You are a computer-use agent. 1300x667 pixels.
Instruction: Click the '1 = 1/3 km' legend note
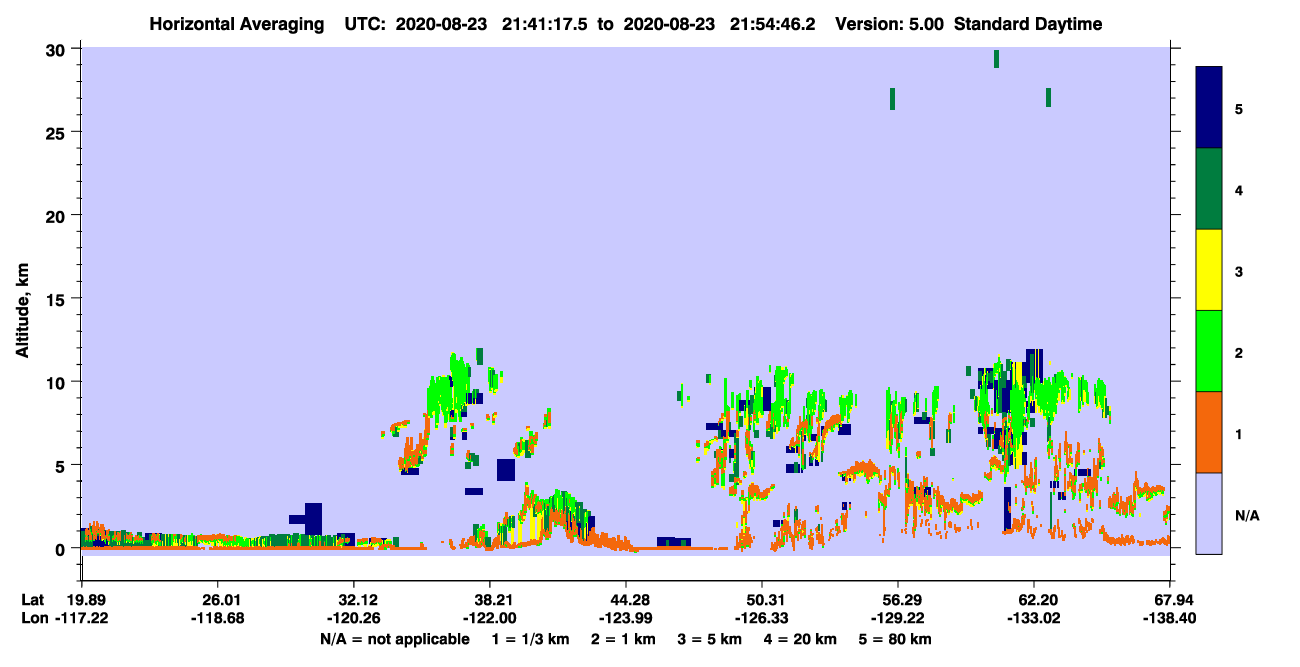(531, 639)
